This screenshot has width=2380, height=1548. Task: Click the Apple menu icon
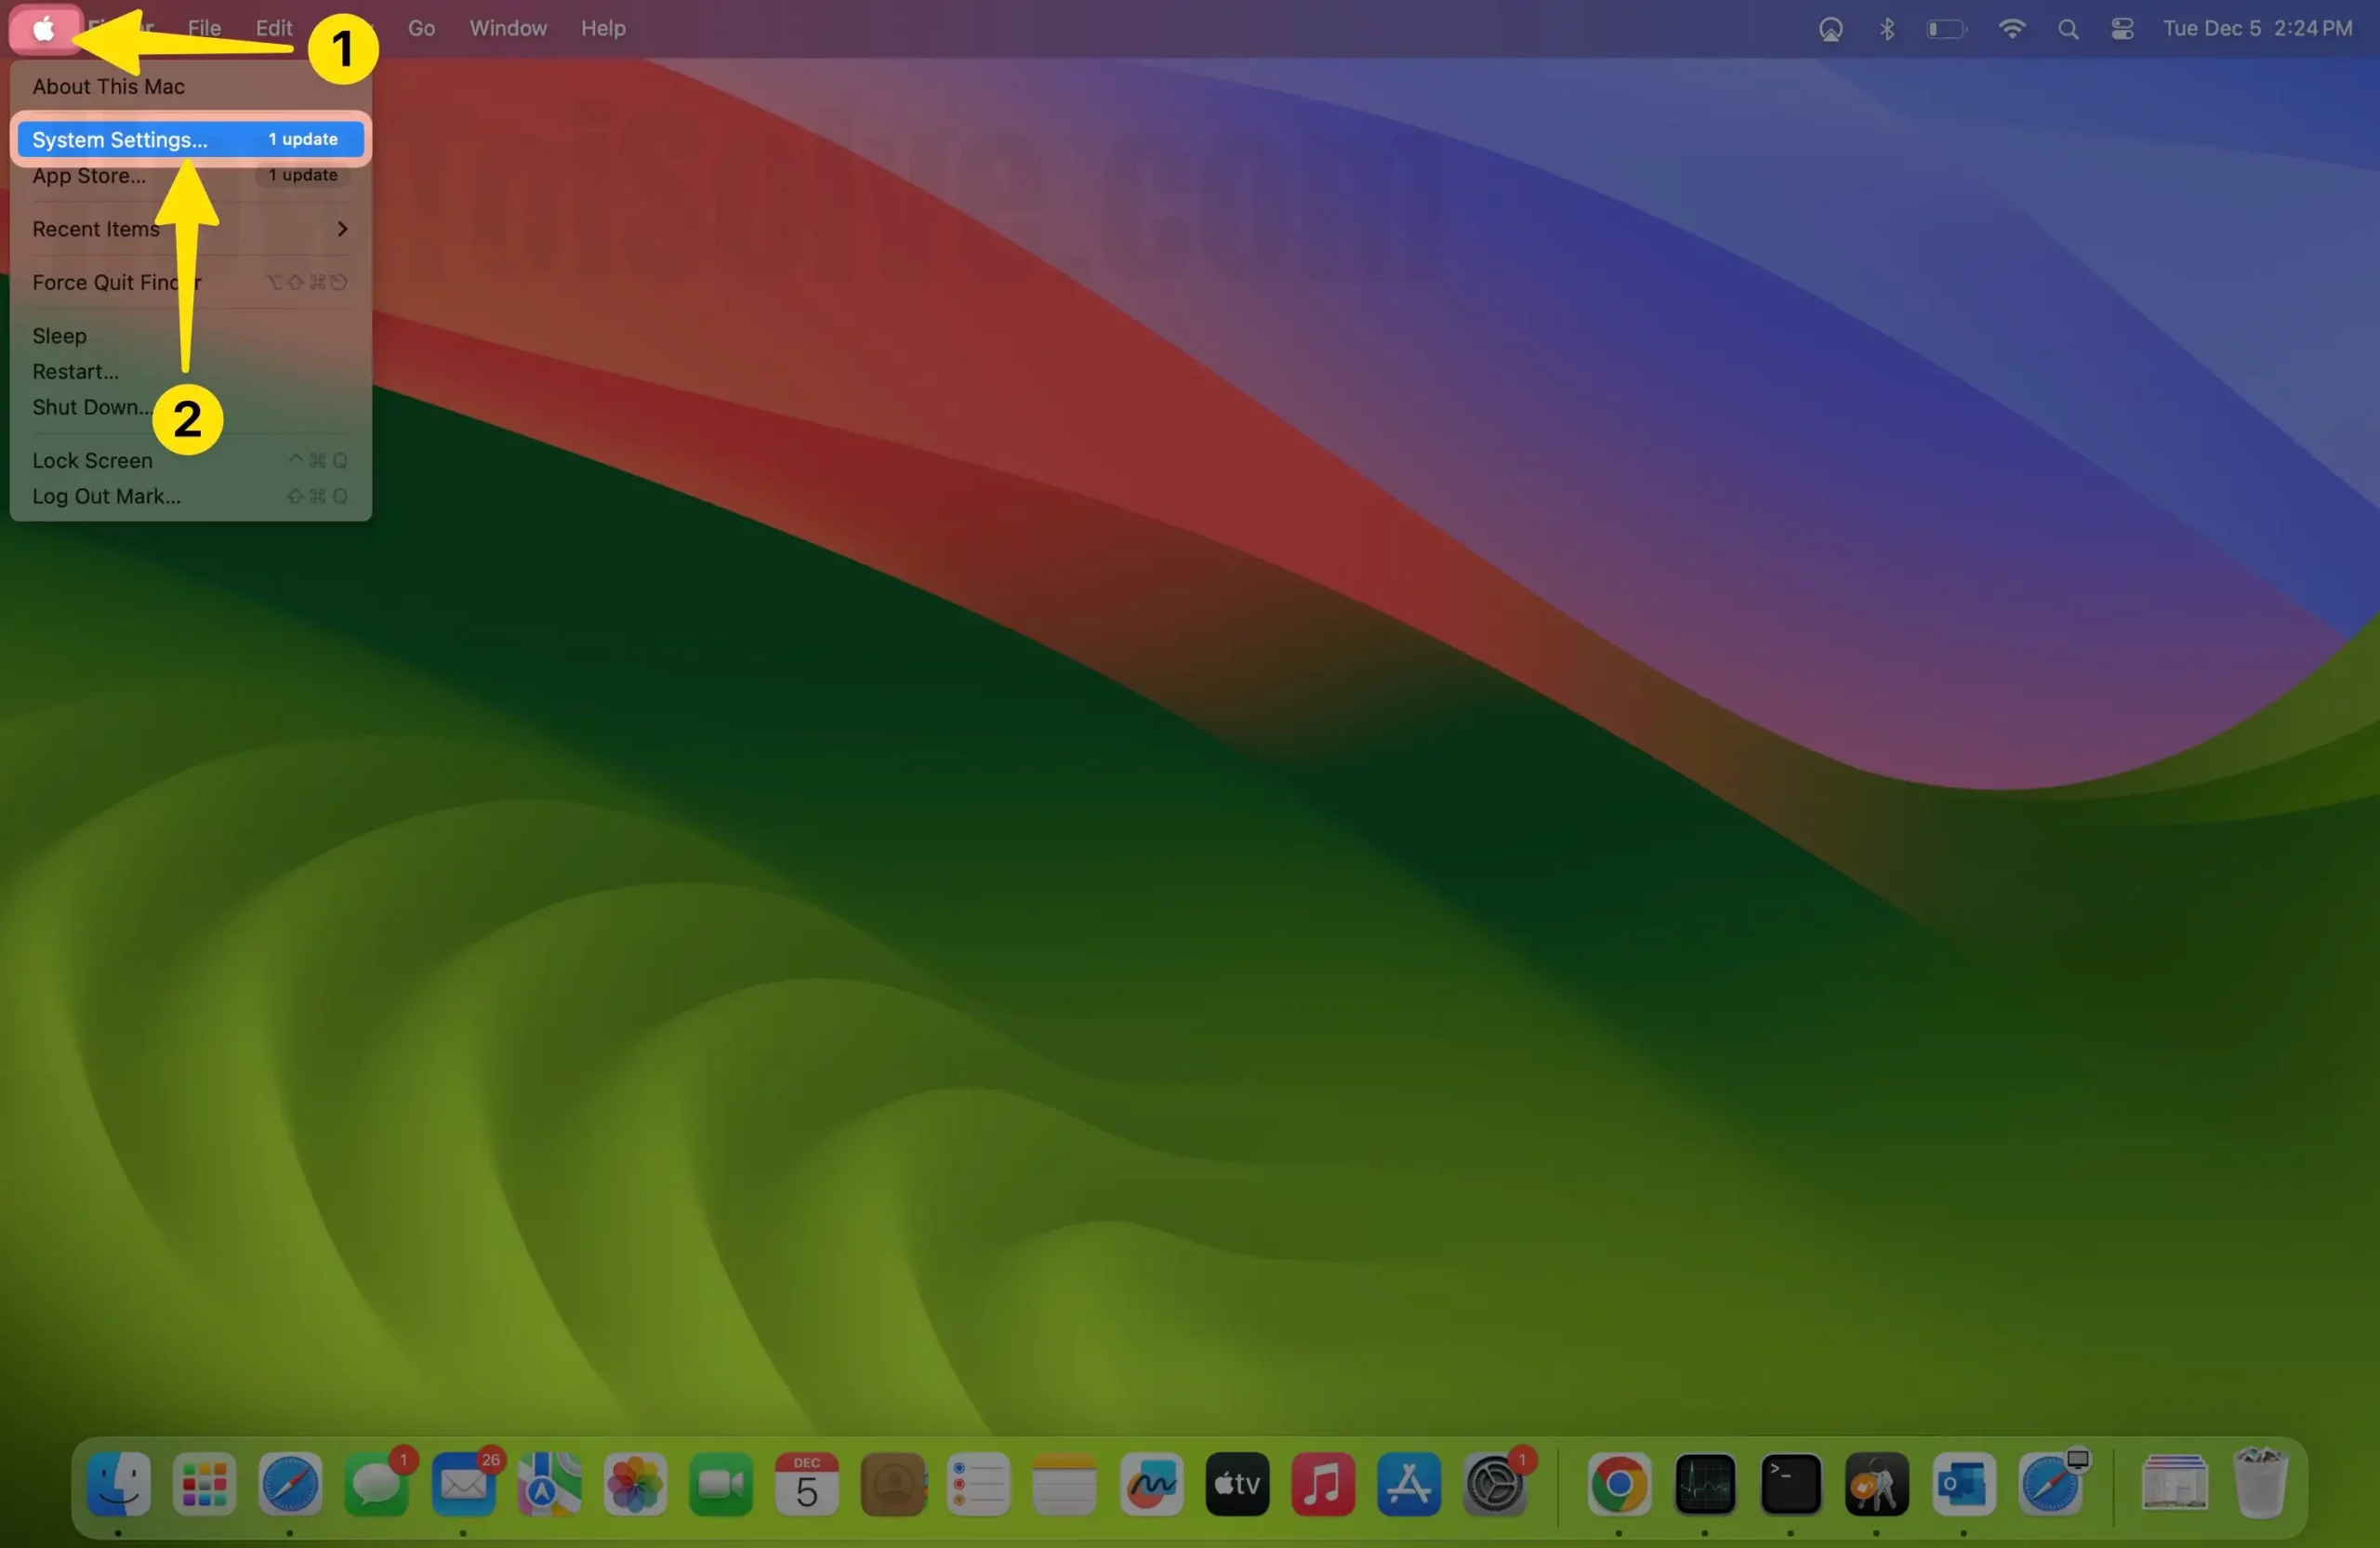click(x=44, y=29)
